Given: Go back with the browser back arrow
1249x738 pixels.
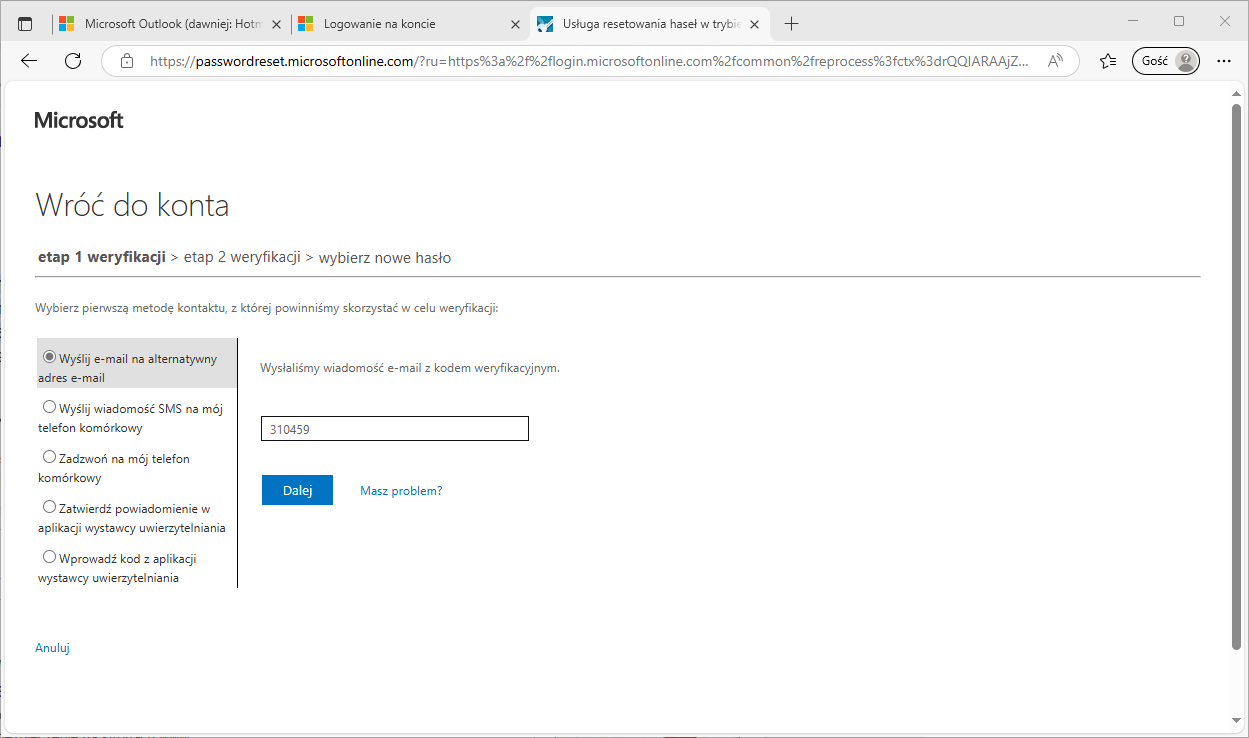Looking at the screenshot, I should (29, 61).
